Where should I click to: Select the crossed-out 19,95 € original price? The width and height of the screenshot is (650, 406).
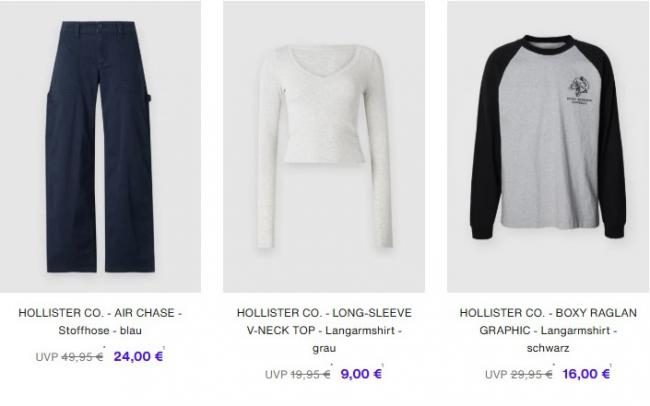pyautogui.click(x=310, y=374)
